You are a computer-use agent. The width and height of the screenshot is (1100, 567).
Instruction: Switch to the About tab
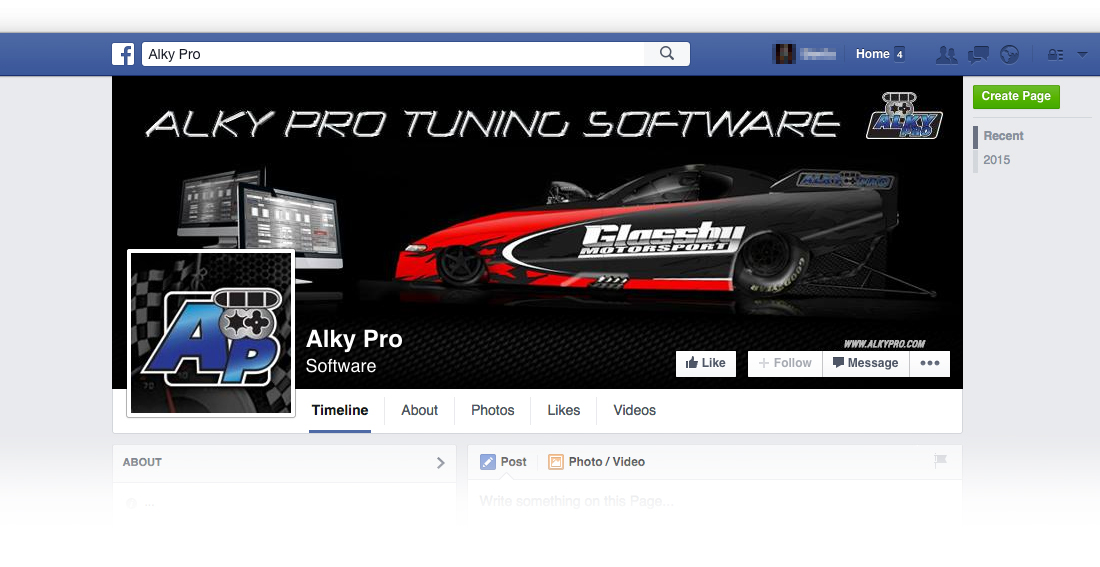(x=420, y=411)
